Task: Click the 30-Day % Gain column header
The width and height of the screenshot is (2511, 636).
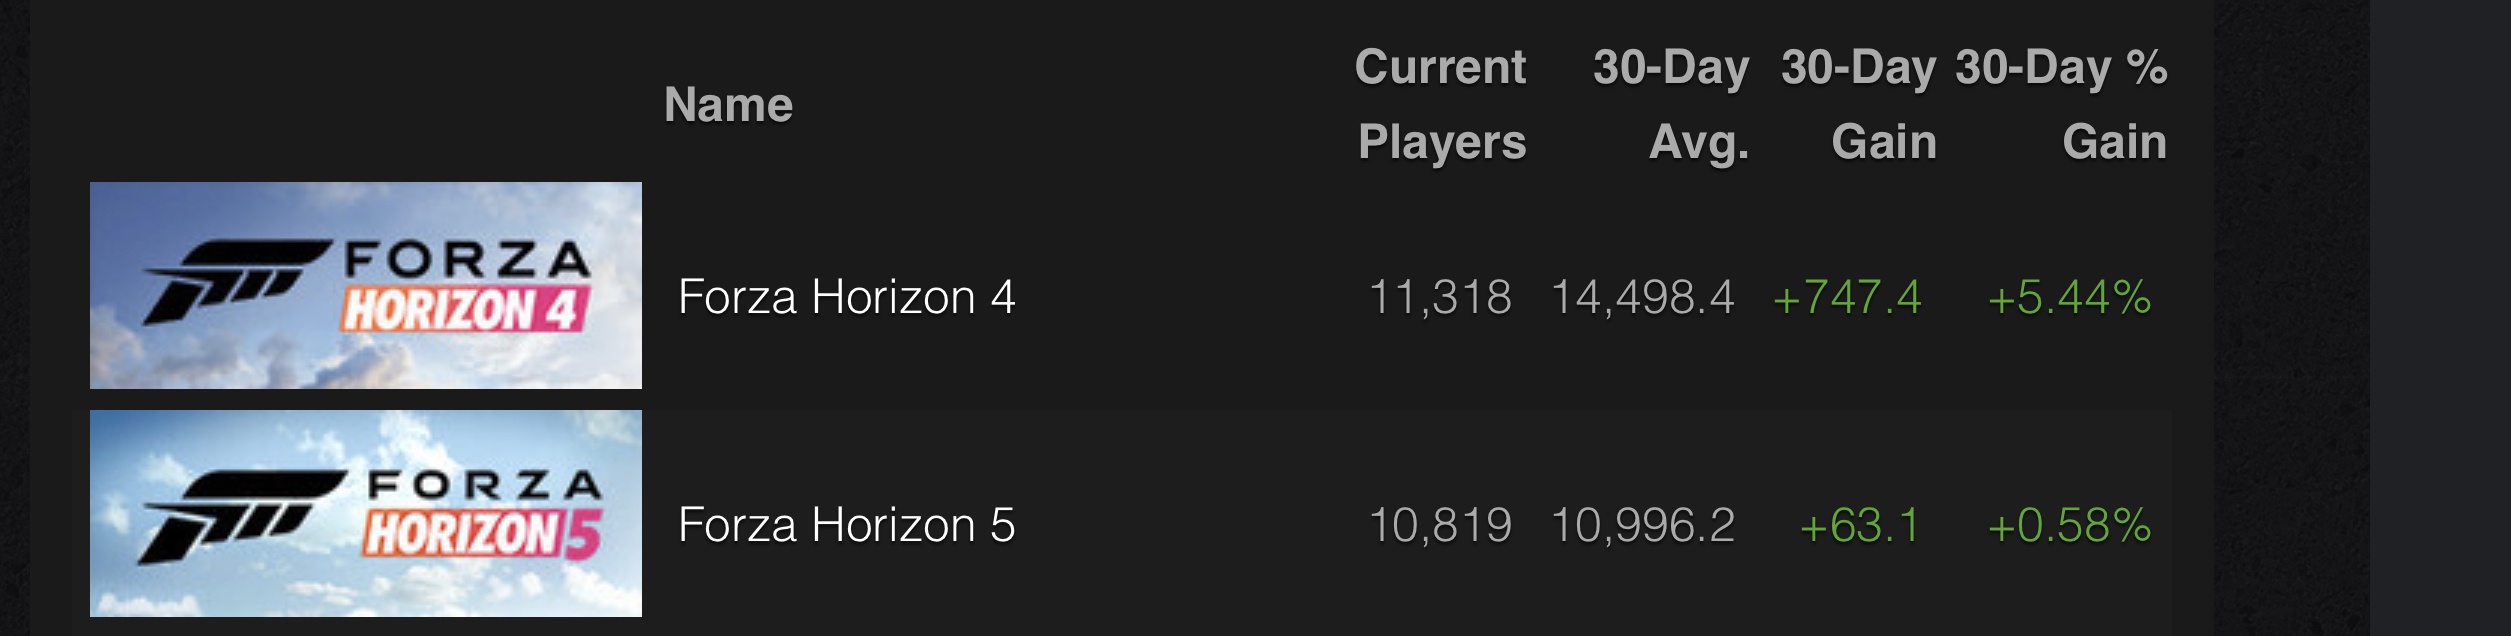Action: (2062, 105)
